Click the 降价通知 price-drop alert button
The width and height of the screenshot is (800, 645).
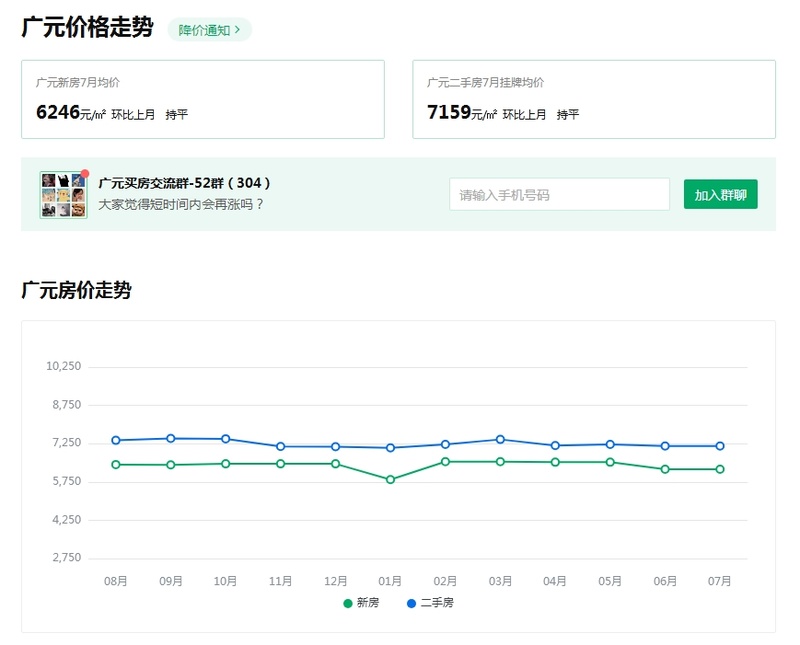tap(209, 30)
